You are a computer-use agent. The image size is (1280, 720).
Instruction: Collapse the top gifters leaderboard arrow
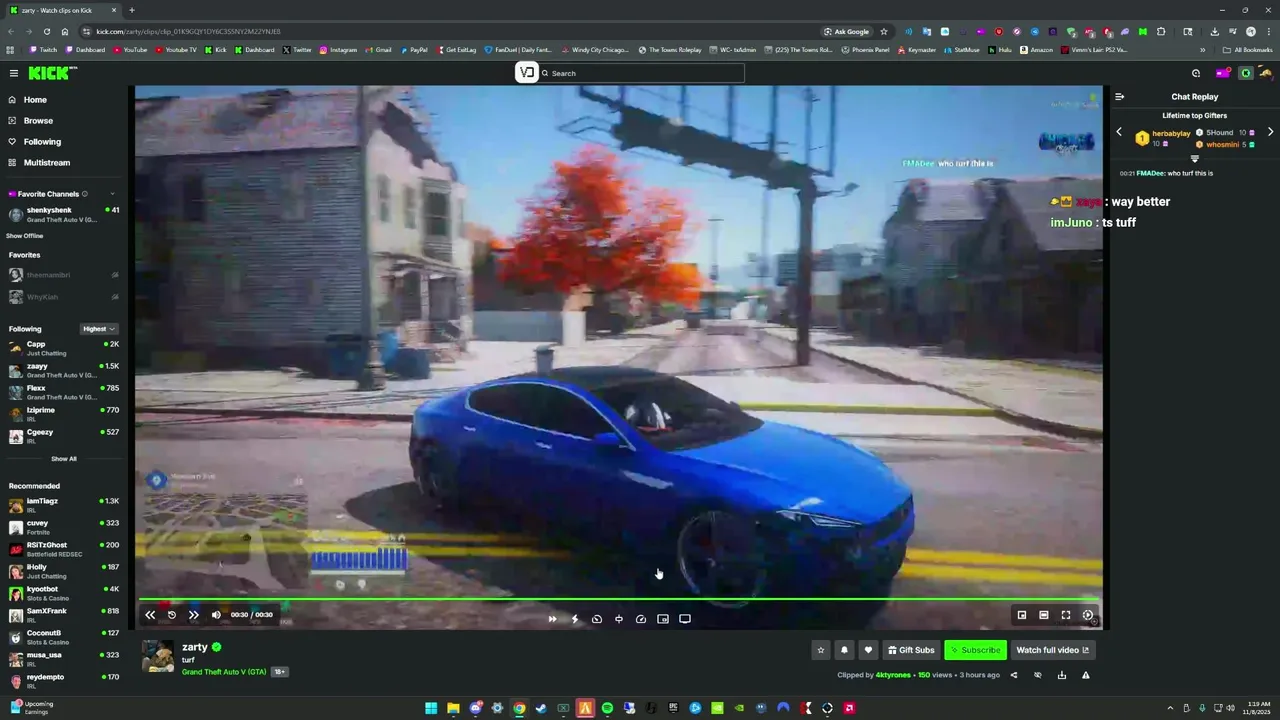pos(1195,158)
